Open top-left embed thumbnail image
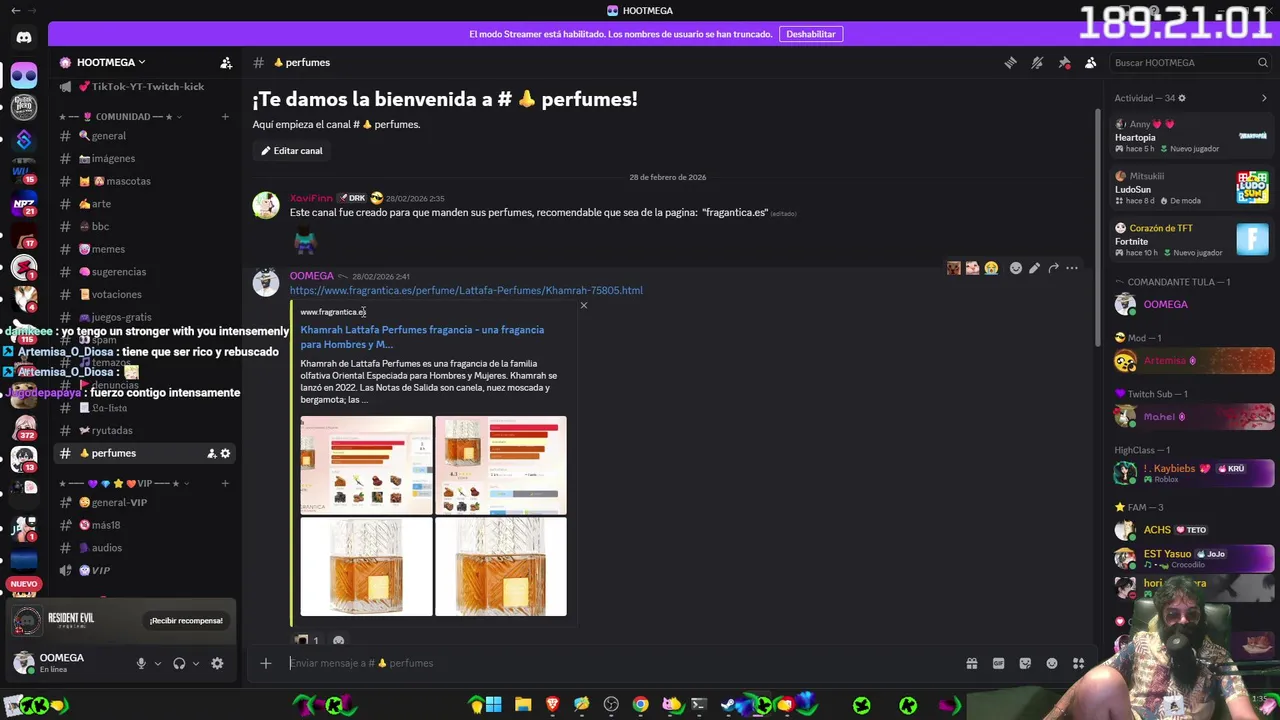The height and width of the screenshot is (720, 1280). point(366,465)
